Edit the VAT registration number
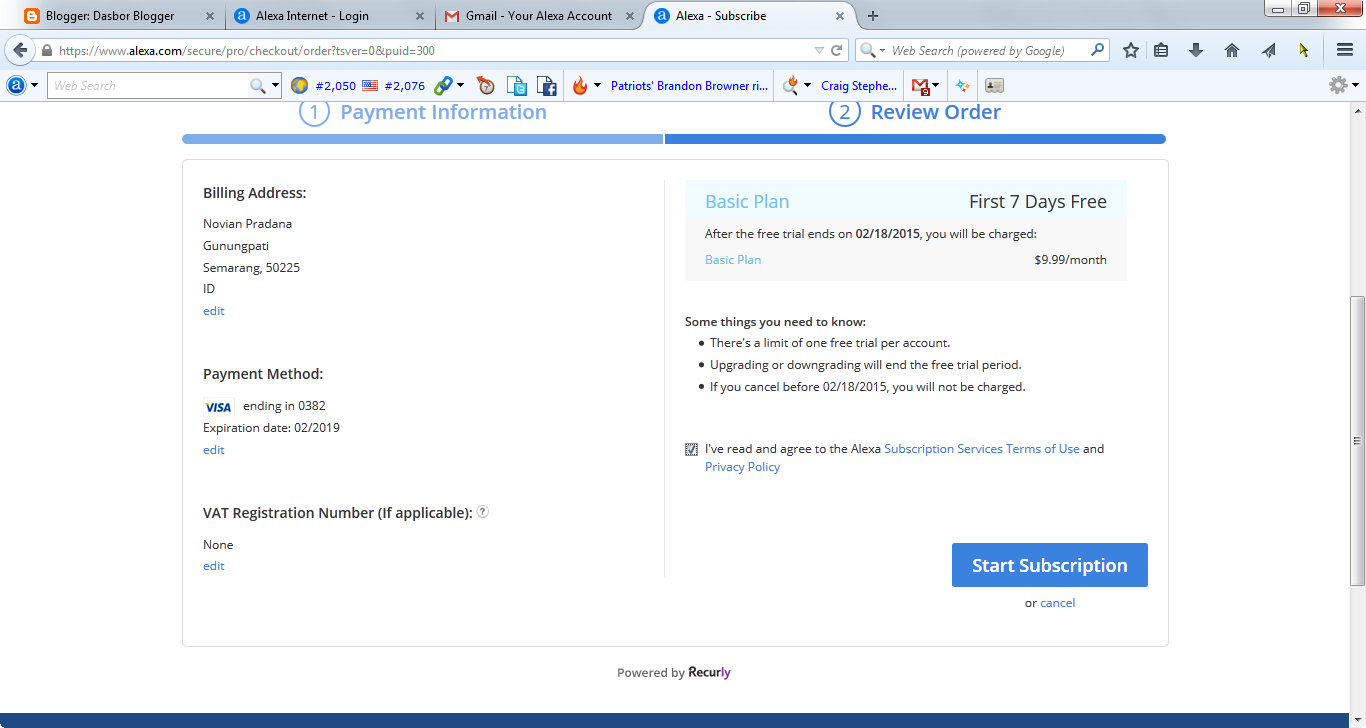 pyautogui.click(x=214, y=566)
